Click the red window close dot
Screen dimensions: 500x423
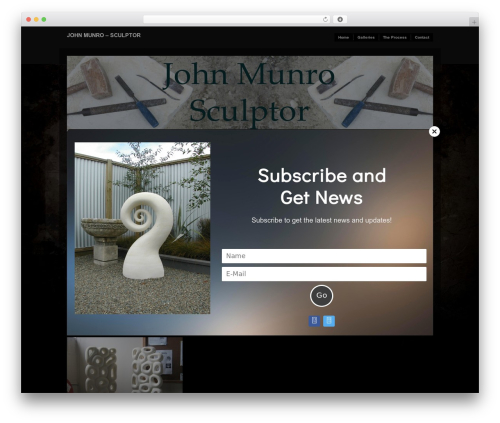29,19
